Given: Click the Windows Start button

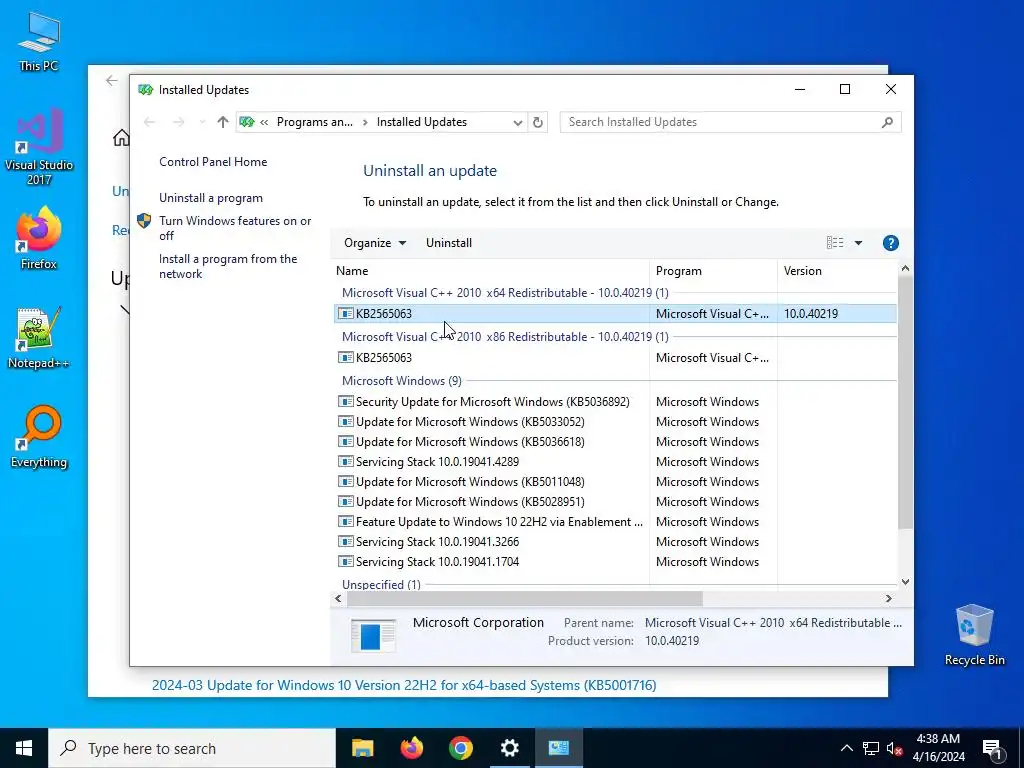Looking at the screenshot, I should (x=24, y=748).
